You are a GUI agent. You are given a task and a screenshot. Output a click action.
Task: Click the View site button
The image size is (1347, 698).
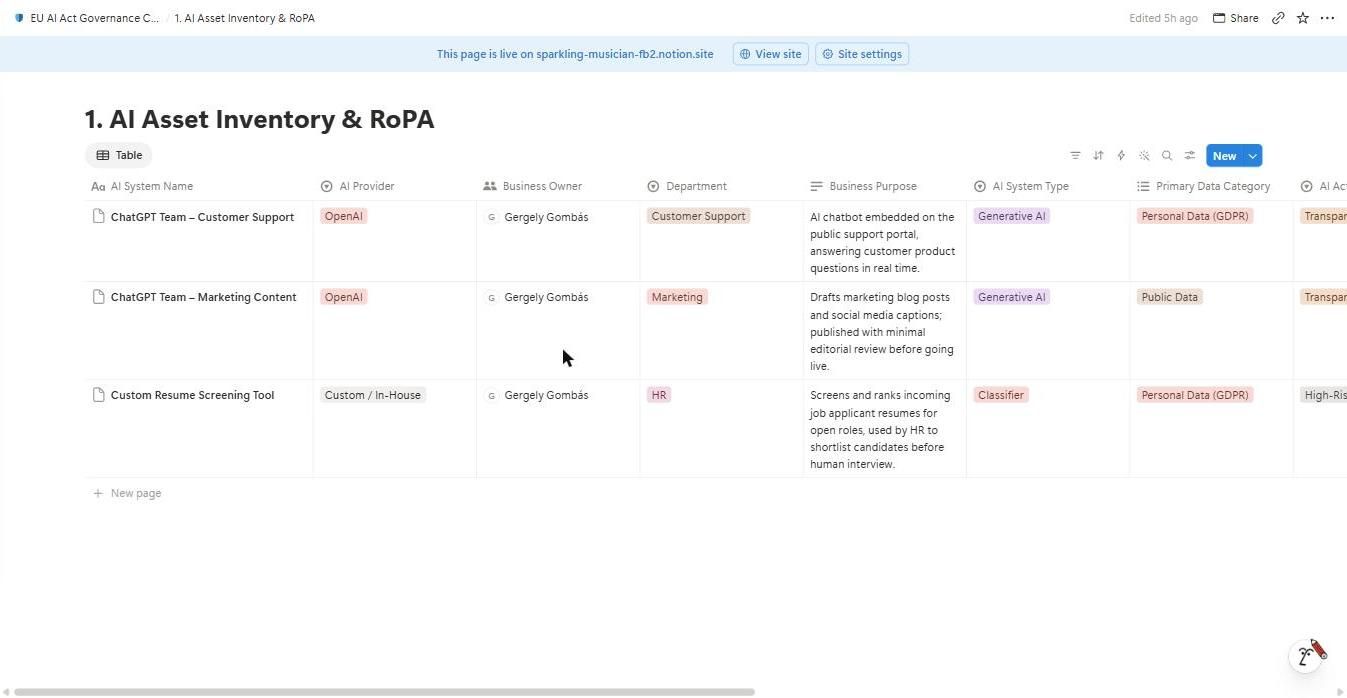[770, 54]
